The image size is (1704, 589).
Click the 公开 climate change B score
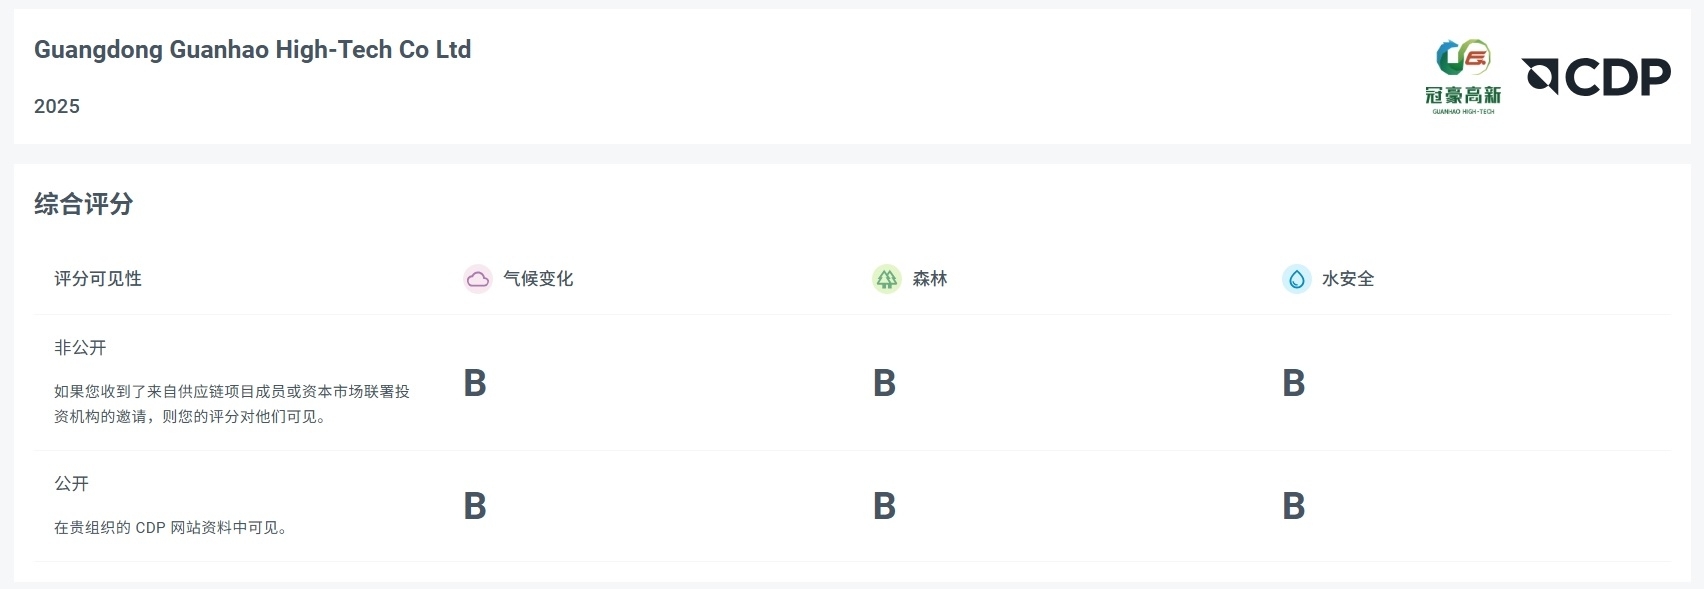pos(475,506)
